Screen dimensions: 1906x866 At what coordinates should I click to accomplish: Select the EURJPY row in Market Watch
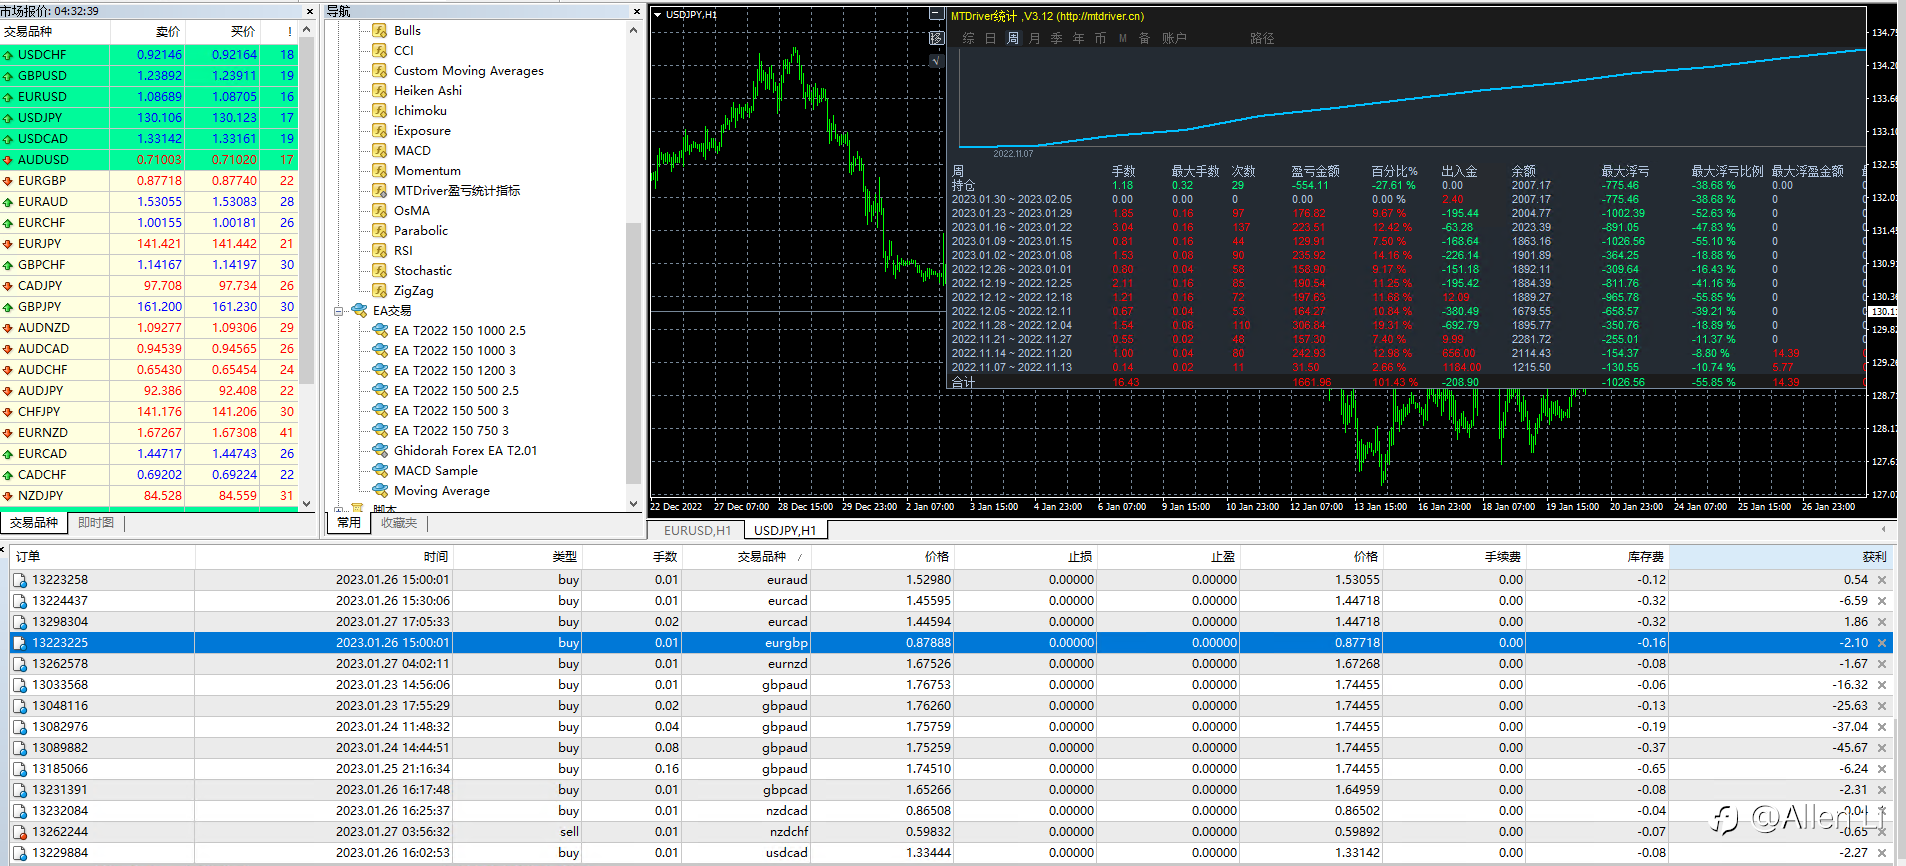[40, 244]
